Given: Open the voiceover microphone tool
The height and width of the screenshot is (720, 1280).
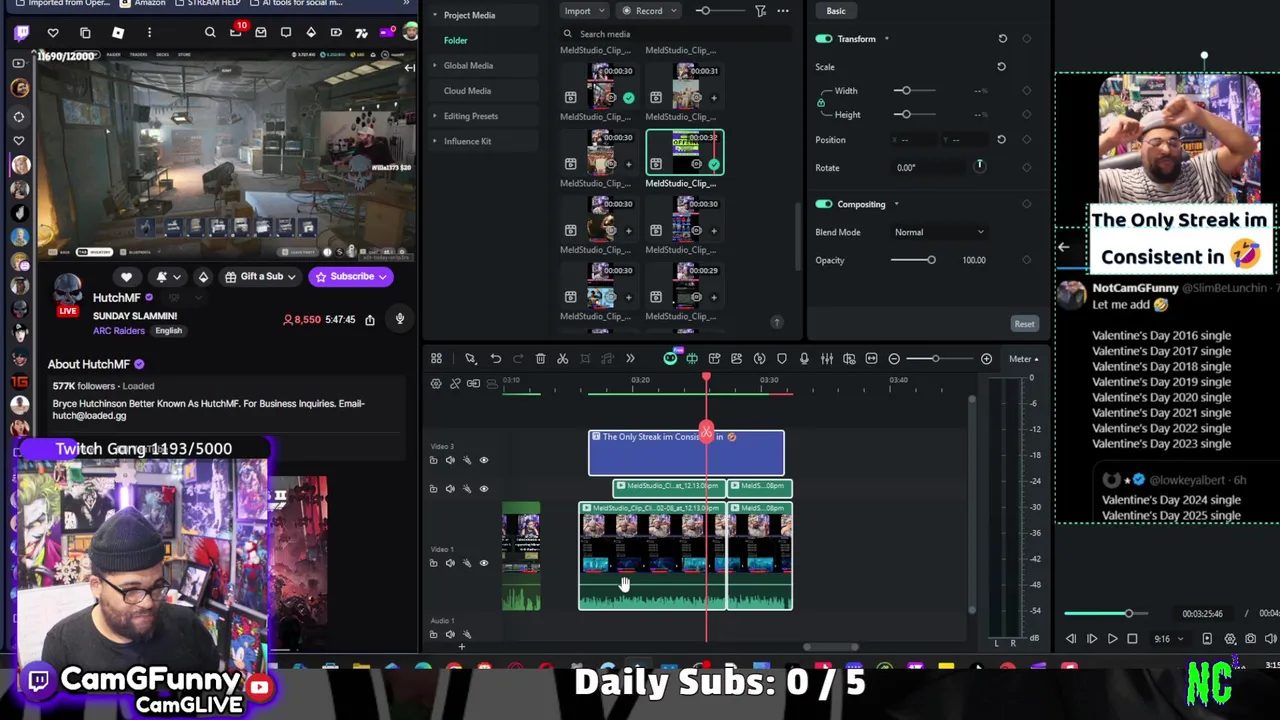Looking at the screenshot, I should [x=804, y=358].
